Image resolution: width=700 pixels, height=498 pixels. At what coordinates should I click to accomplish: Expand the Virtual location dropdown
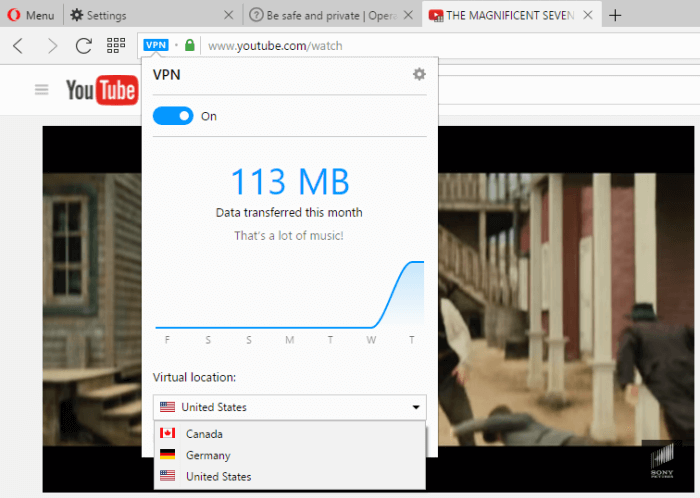[x=290, y=407]
